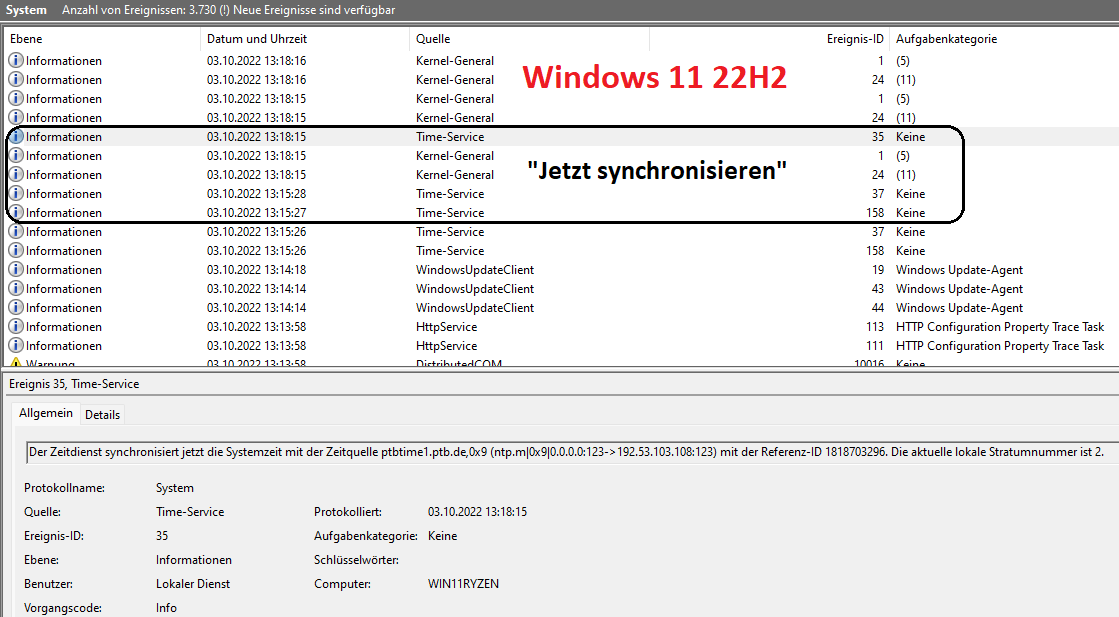Viewport: 1119px width, 617px height.
Task: Click Protokolliert value 03.10.2022 13:18:15
Action: coord(477,512)
